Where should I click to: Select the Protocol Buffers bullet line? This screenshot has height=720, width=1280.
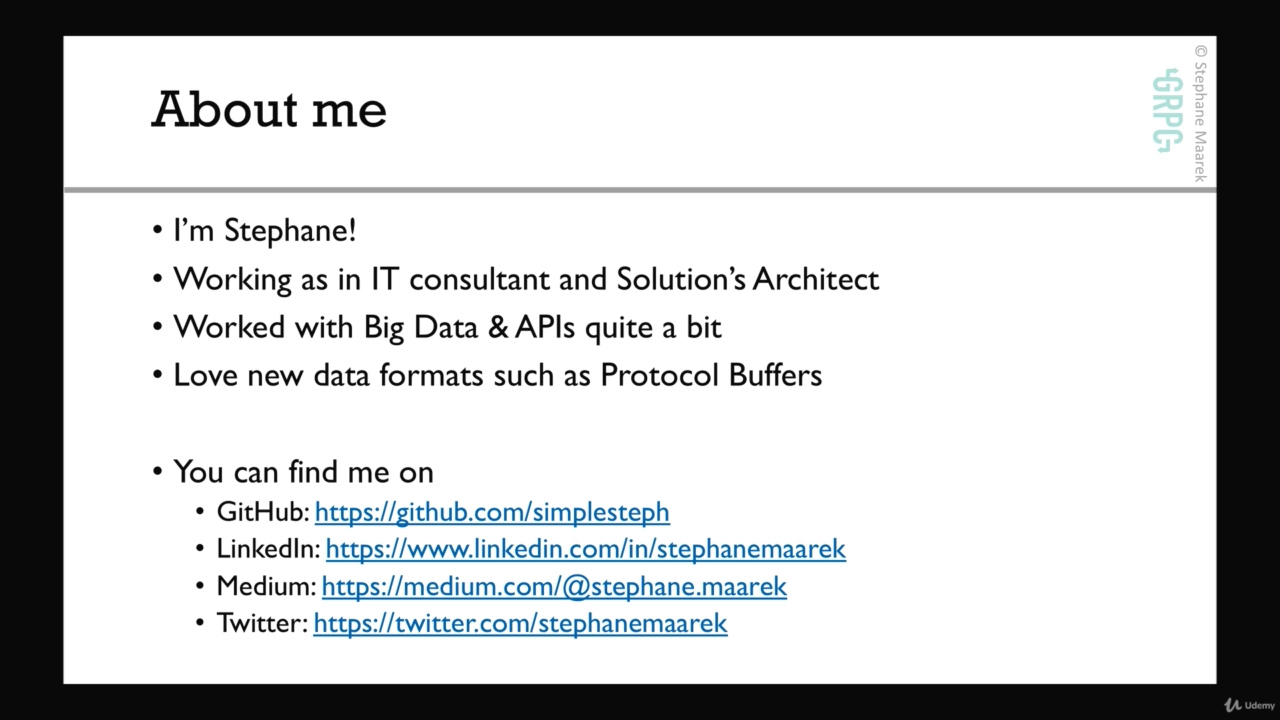[497, 375]
